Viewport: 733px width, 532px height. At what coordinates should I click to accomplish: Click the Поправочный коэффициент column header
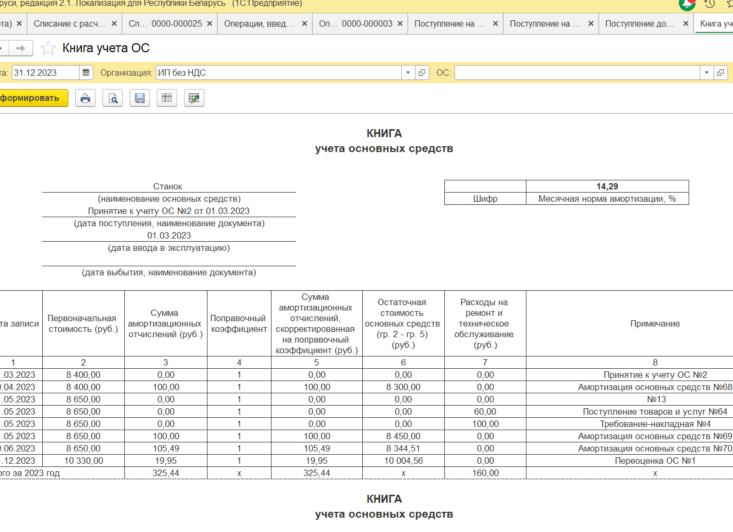pos(239,324)
